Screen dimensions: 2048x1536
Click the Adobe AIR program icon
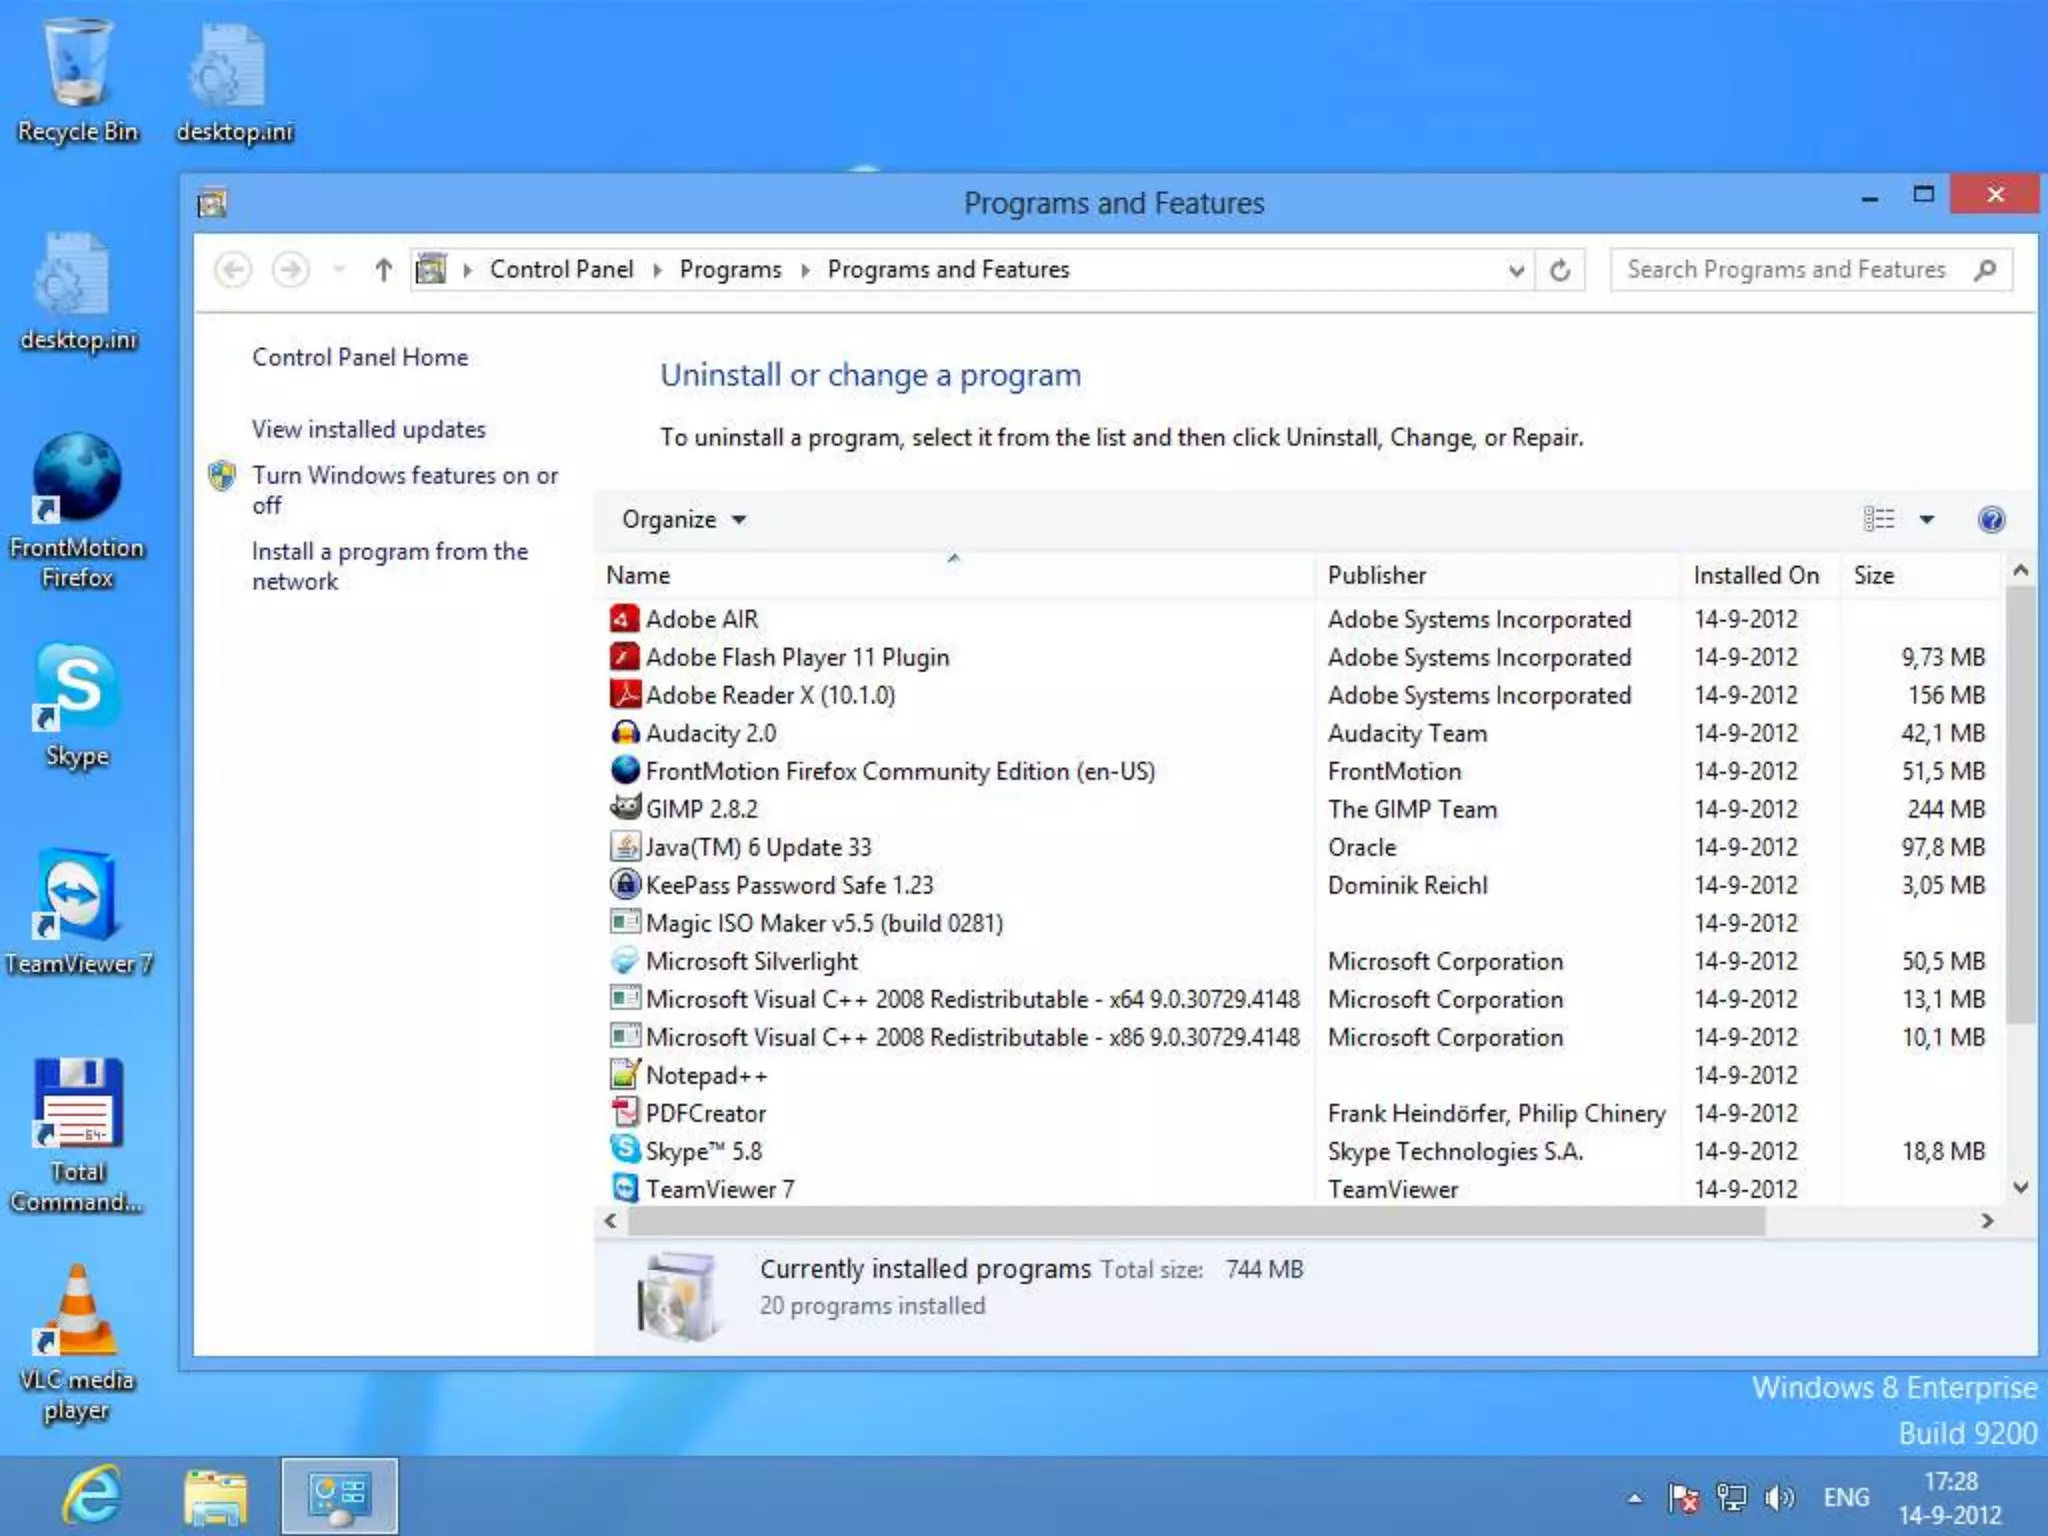tap(624, 619)
